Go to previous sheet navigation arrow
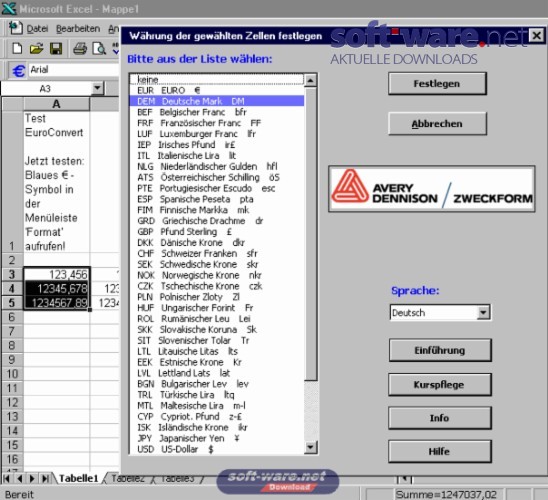 tap(20, 478)
